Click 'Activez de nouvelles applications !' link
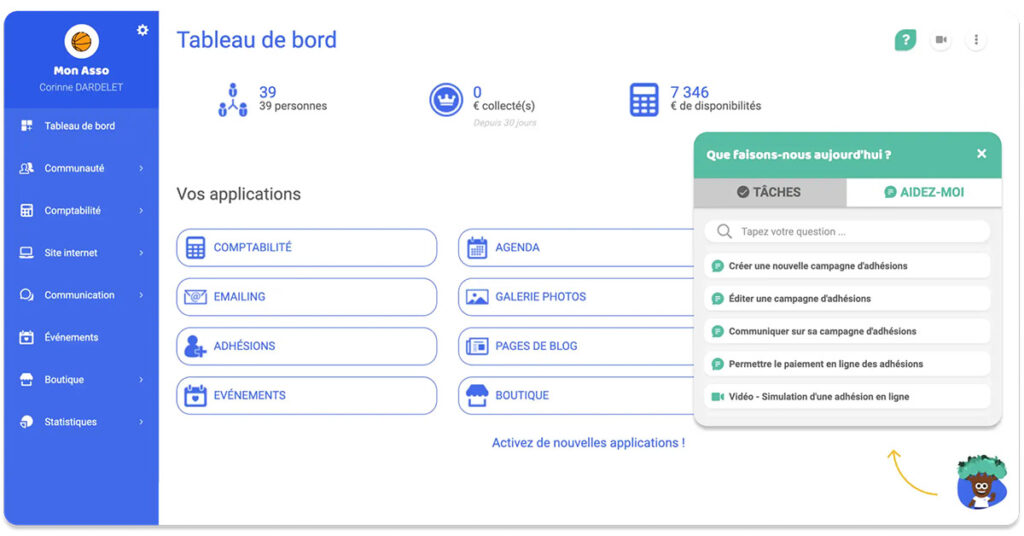 588,443
